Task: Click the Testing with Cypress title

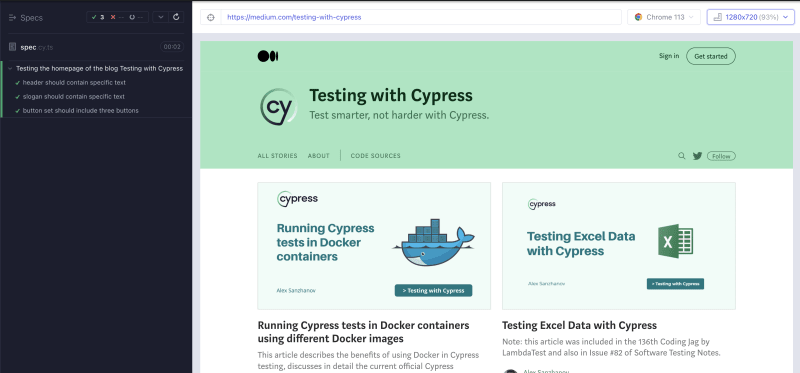Action: [391, 95]
